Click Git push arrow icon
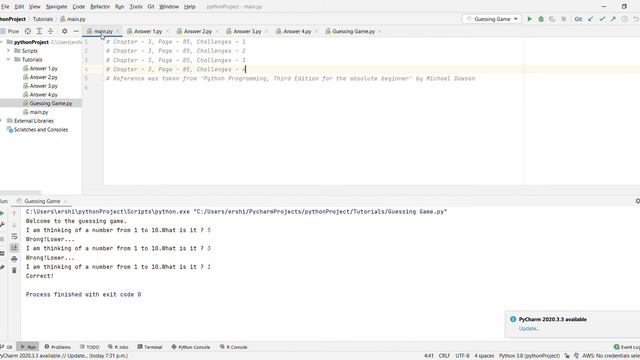 point(613,19)
